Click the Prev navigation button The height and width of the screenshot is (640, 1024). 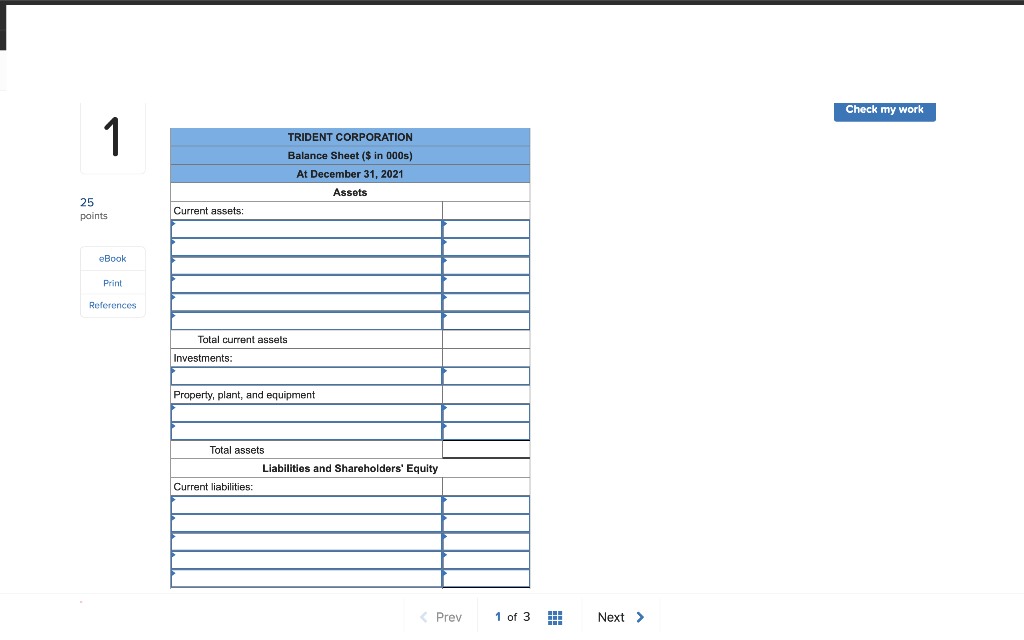(x=446, y=617)
